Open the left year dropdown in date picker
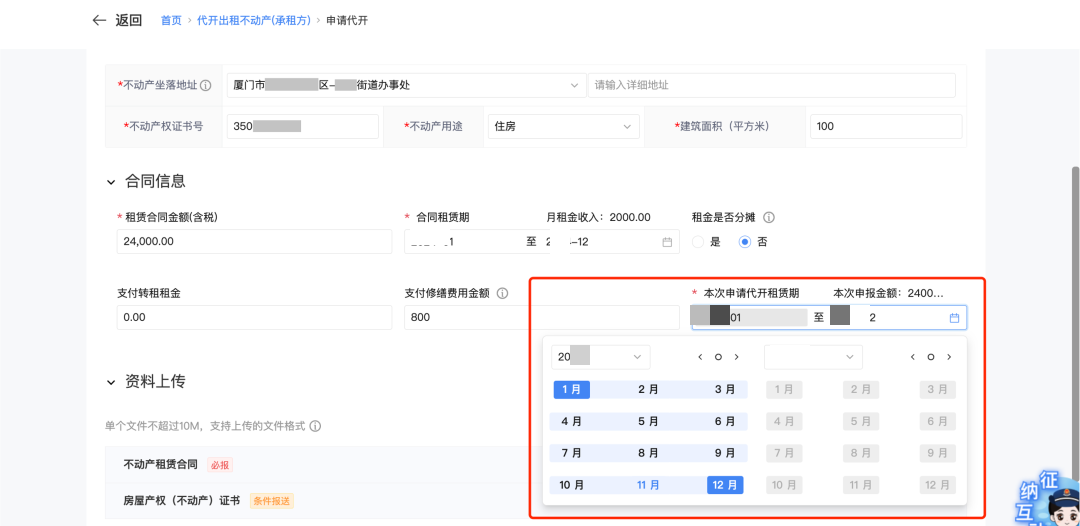Screen dimensions: 1080x526 tap(601, 357)
